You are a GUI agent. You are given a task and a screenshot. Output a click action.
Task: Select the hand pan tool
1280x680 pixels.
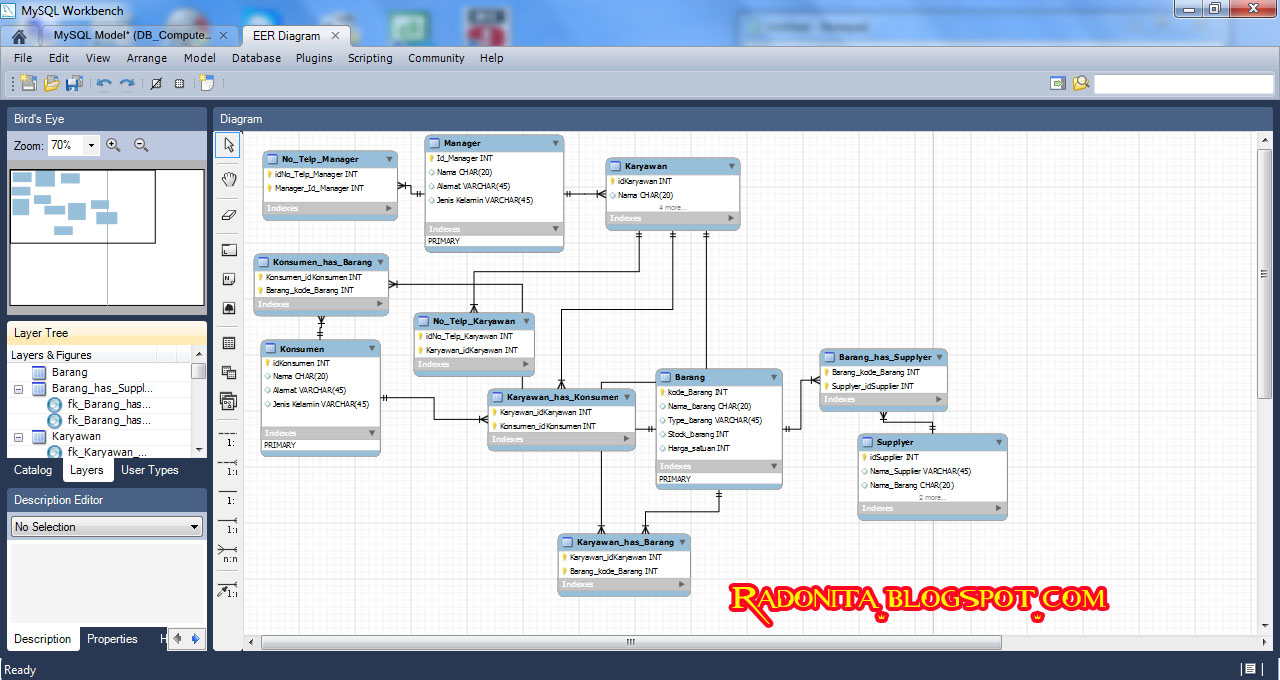point(229,179)
